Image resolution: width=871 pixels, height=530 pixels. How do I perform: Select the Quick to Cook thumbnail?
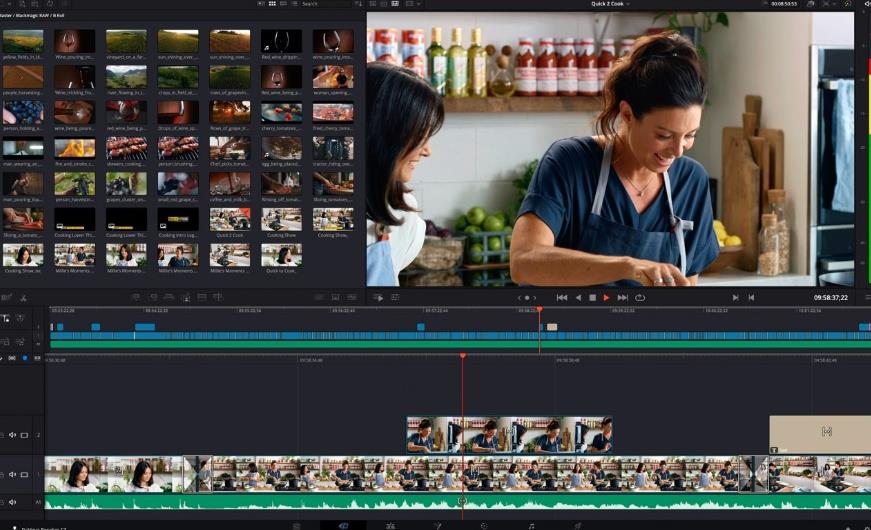tap(282, 255)
